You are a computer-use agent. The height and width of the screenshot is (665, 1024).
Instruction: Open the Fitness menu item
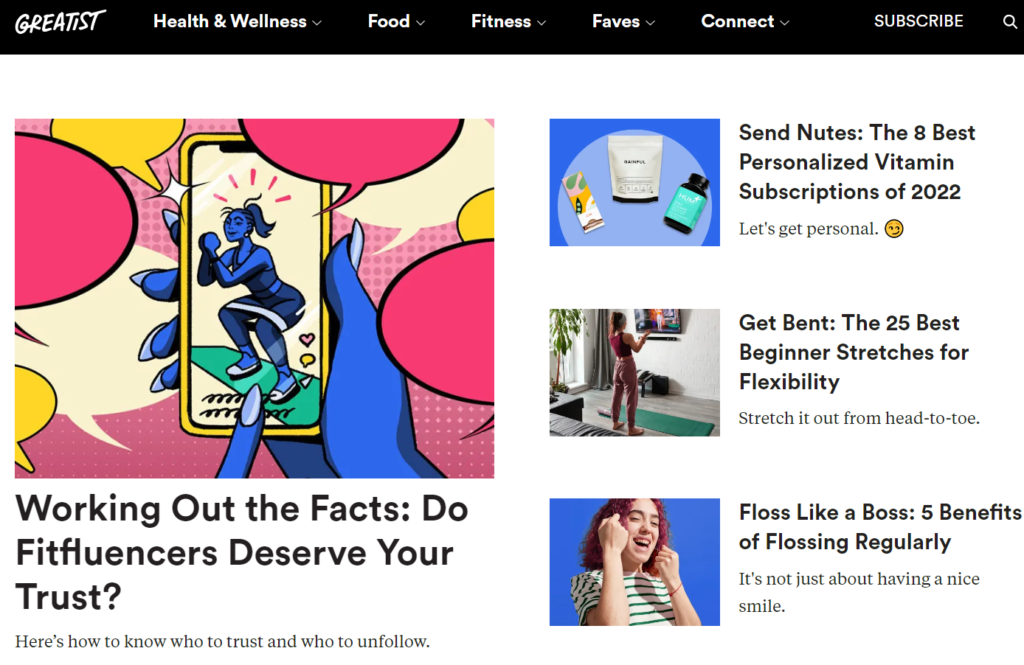click(x=501, y=21)
